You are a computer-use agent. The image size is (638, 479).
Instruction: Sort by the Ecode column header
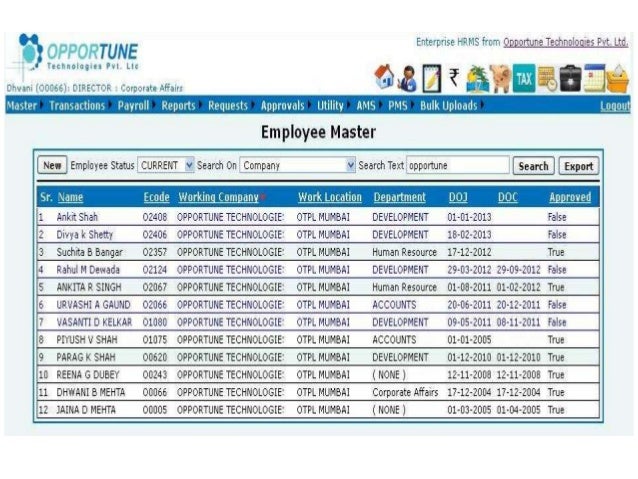[156, 197]
